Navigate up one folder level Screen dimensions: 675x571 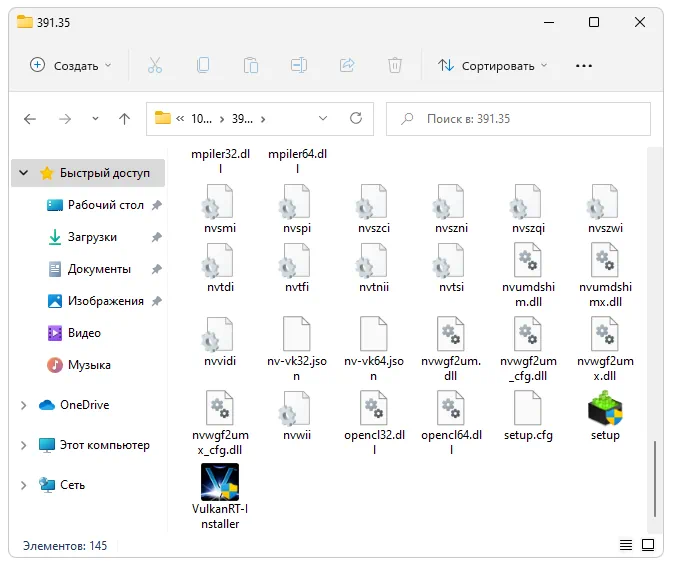click(124, 118)
